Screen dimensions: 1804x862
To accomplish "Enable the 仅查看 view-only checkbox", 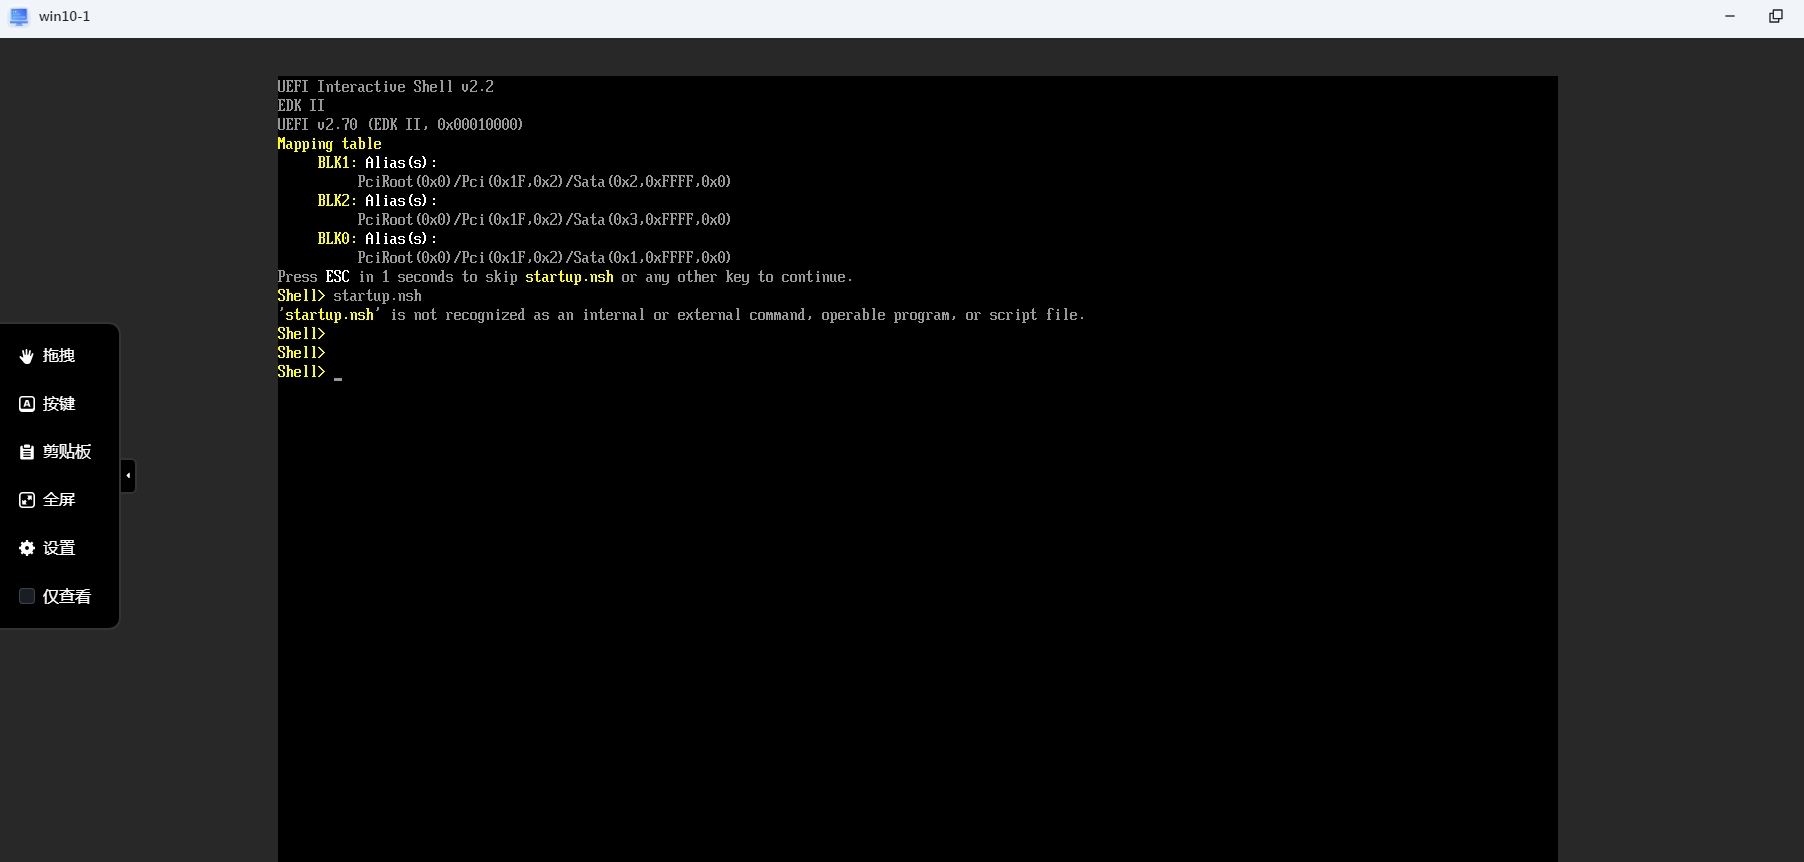I will pos(27,596).
